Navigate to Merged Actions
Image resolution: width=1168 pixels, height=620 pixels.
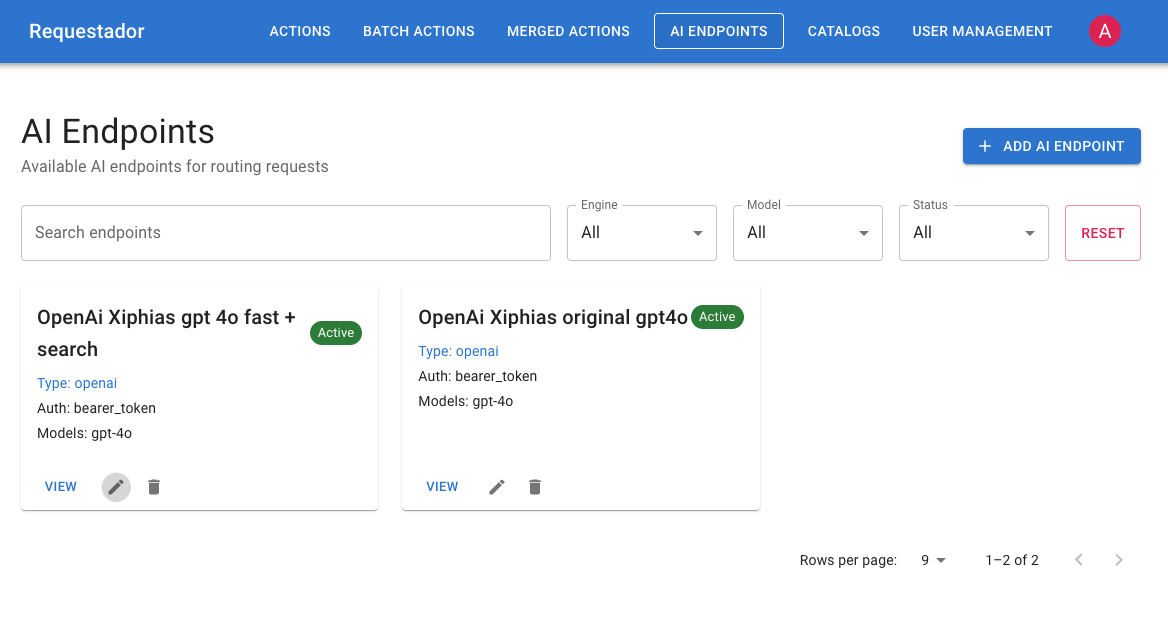coord(568,31)
